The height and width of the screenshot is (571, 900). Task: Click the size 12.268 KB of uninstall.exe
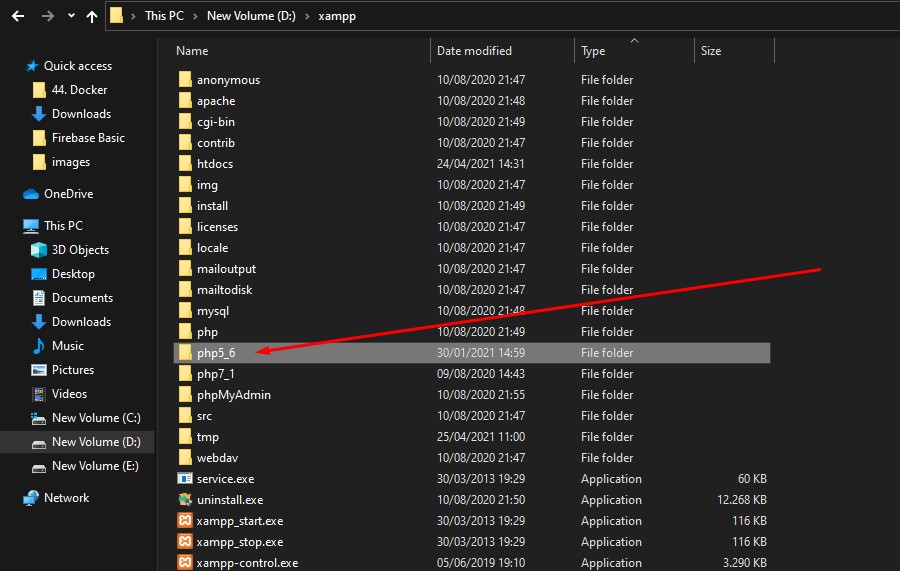(742, 500)
